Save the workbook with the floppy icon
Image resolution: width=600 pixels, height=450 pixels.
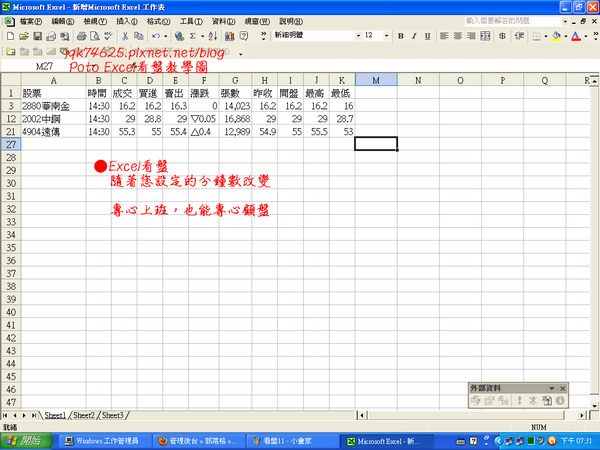(x=38, y=36)
